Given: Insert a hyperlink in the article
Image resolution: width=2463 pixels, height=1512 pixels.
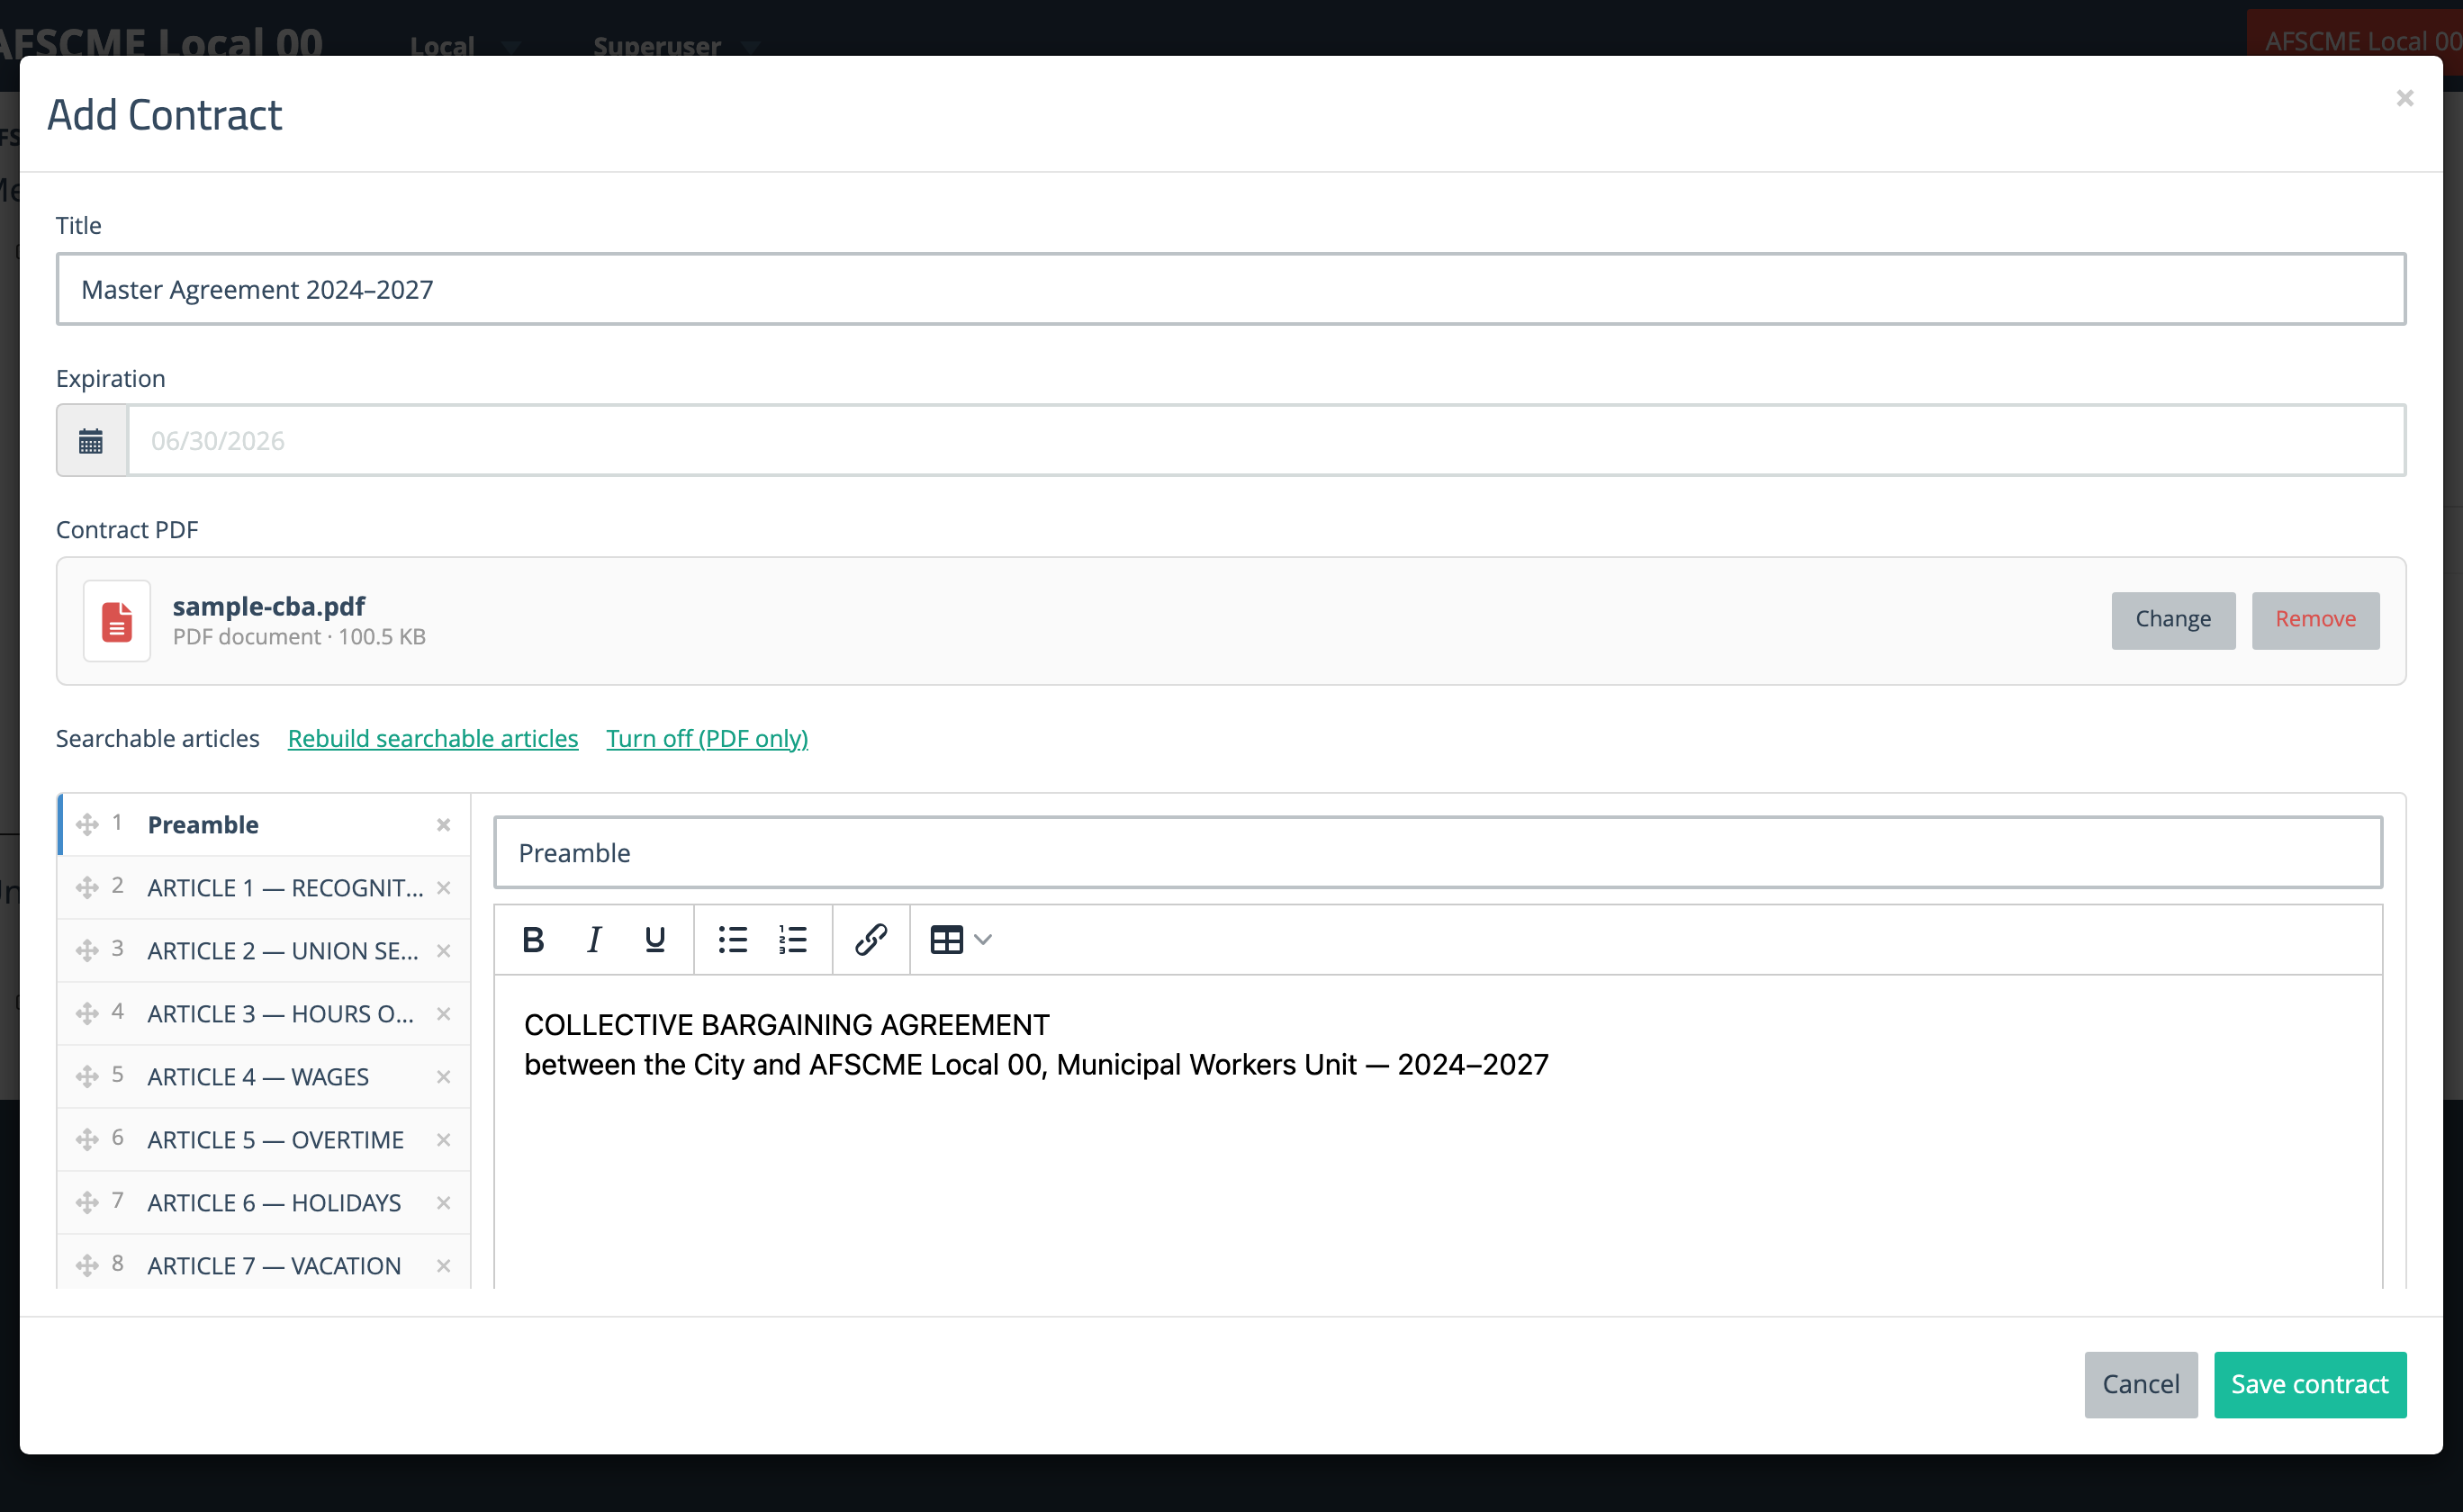Looking at the screenshot, I should 871,939.
